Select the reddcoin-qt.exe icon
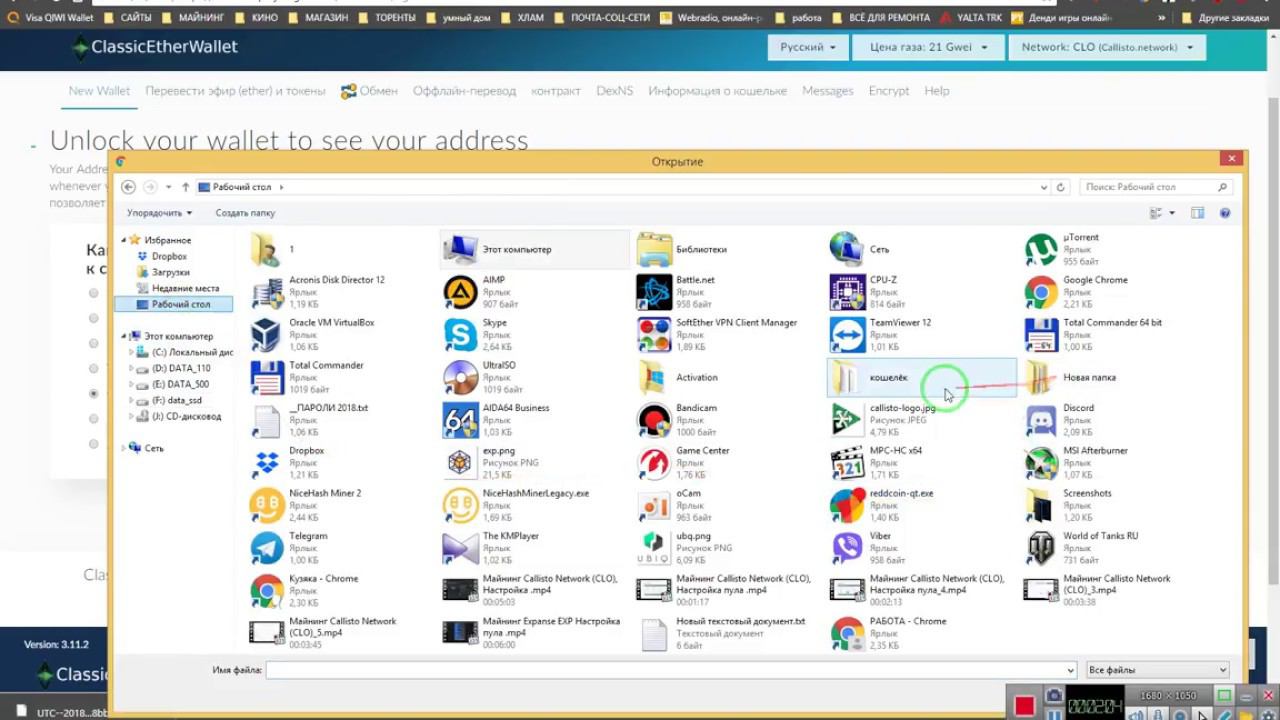The width and height of the screenshot is (1280, 720). [x=847, y=505]
